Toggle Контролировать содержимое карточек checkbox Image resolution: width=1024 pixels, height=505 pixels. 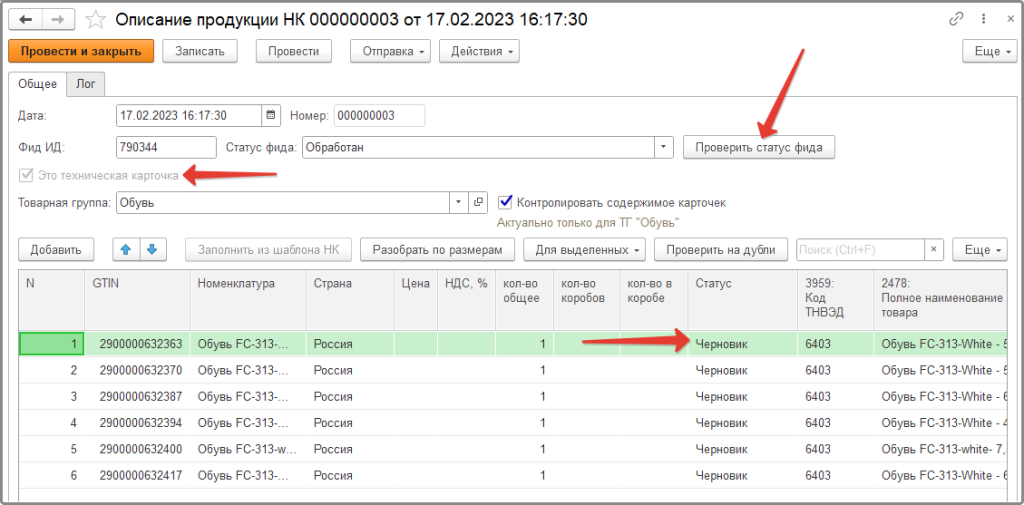point(505,203)
